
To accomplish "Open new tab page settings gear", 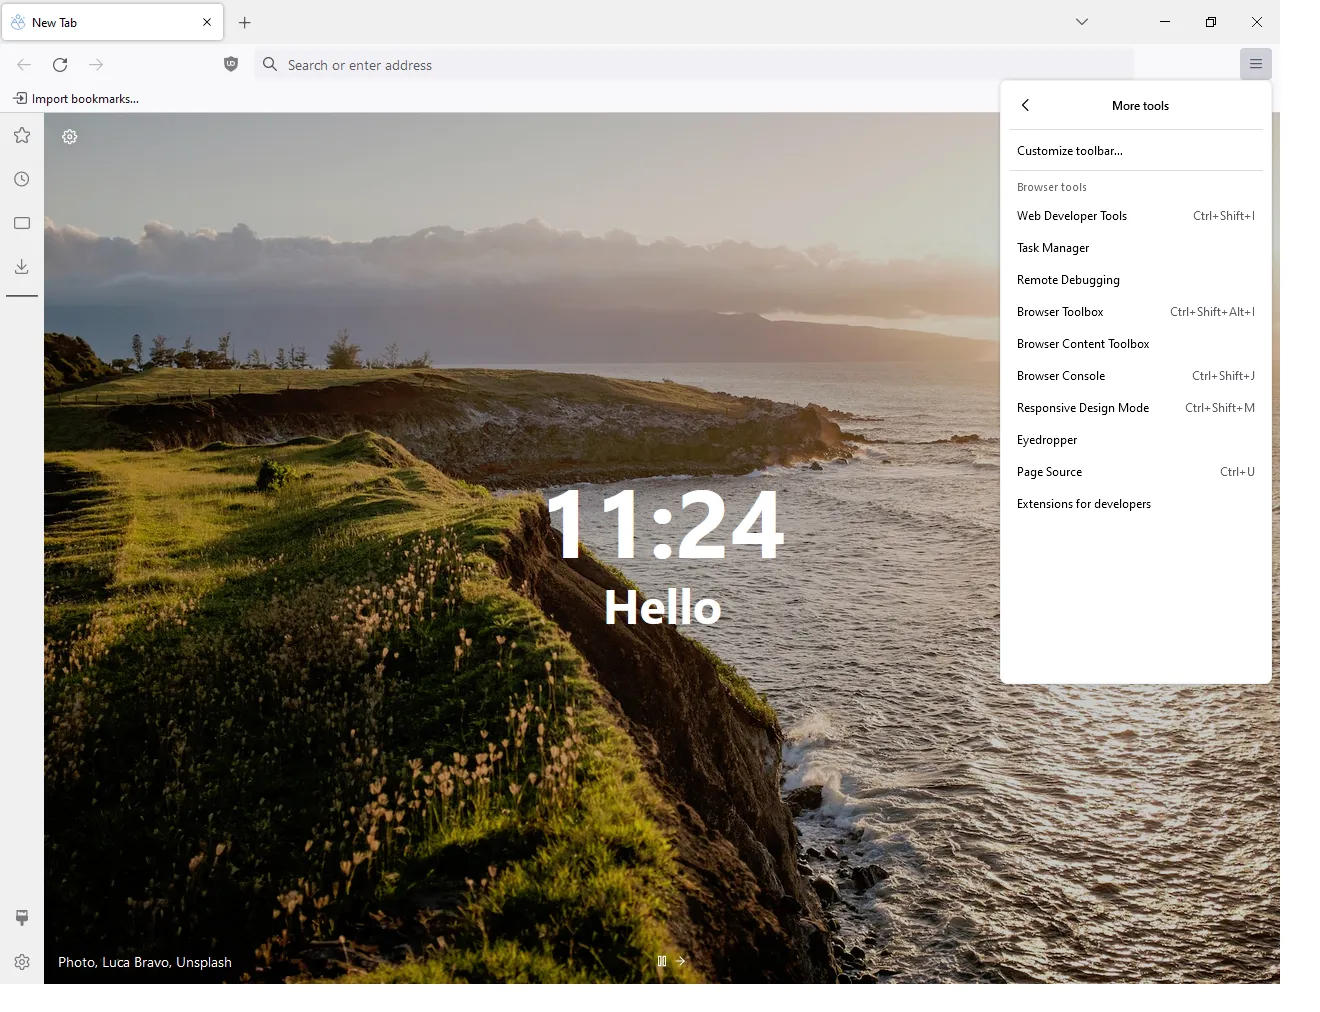I will click(x=69, y=137).
